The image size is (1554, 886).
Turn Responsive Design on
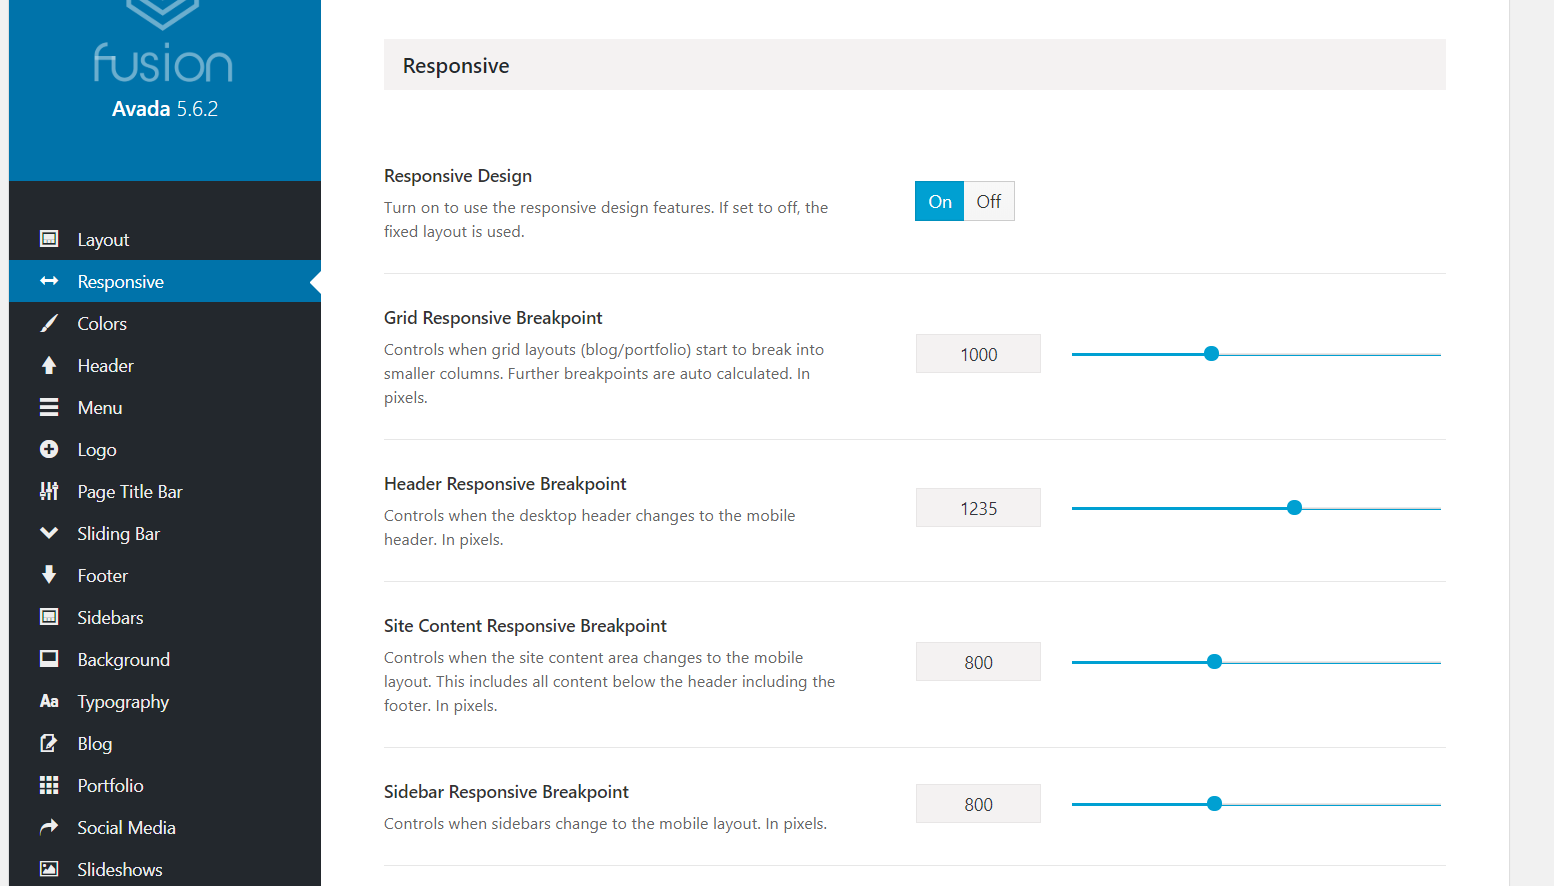pyautogui.click(x=940, y=201)
